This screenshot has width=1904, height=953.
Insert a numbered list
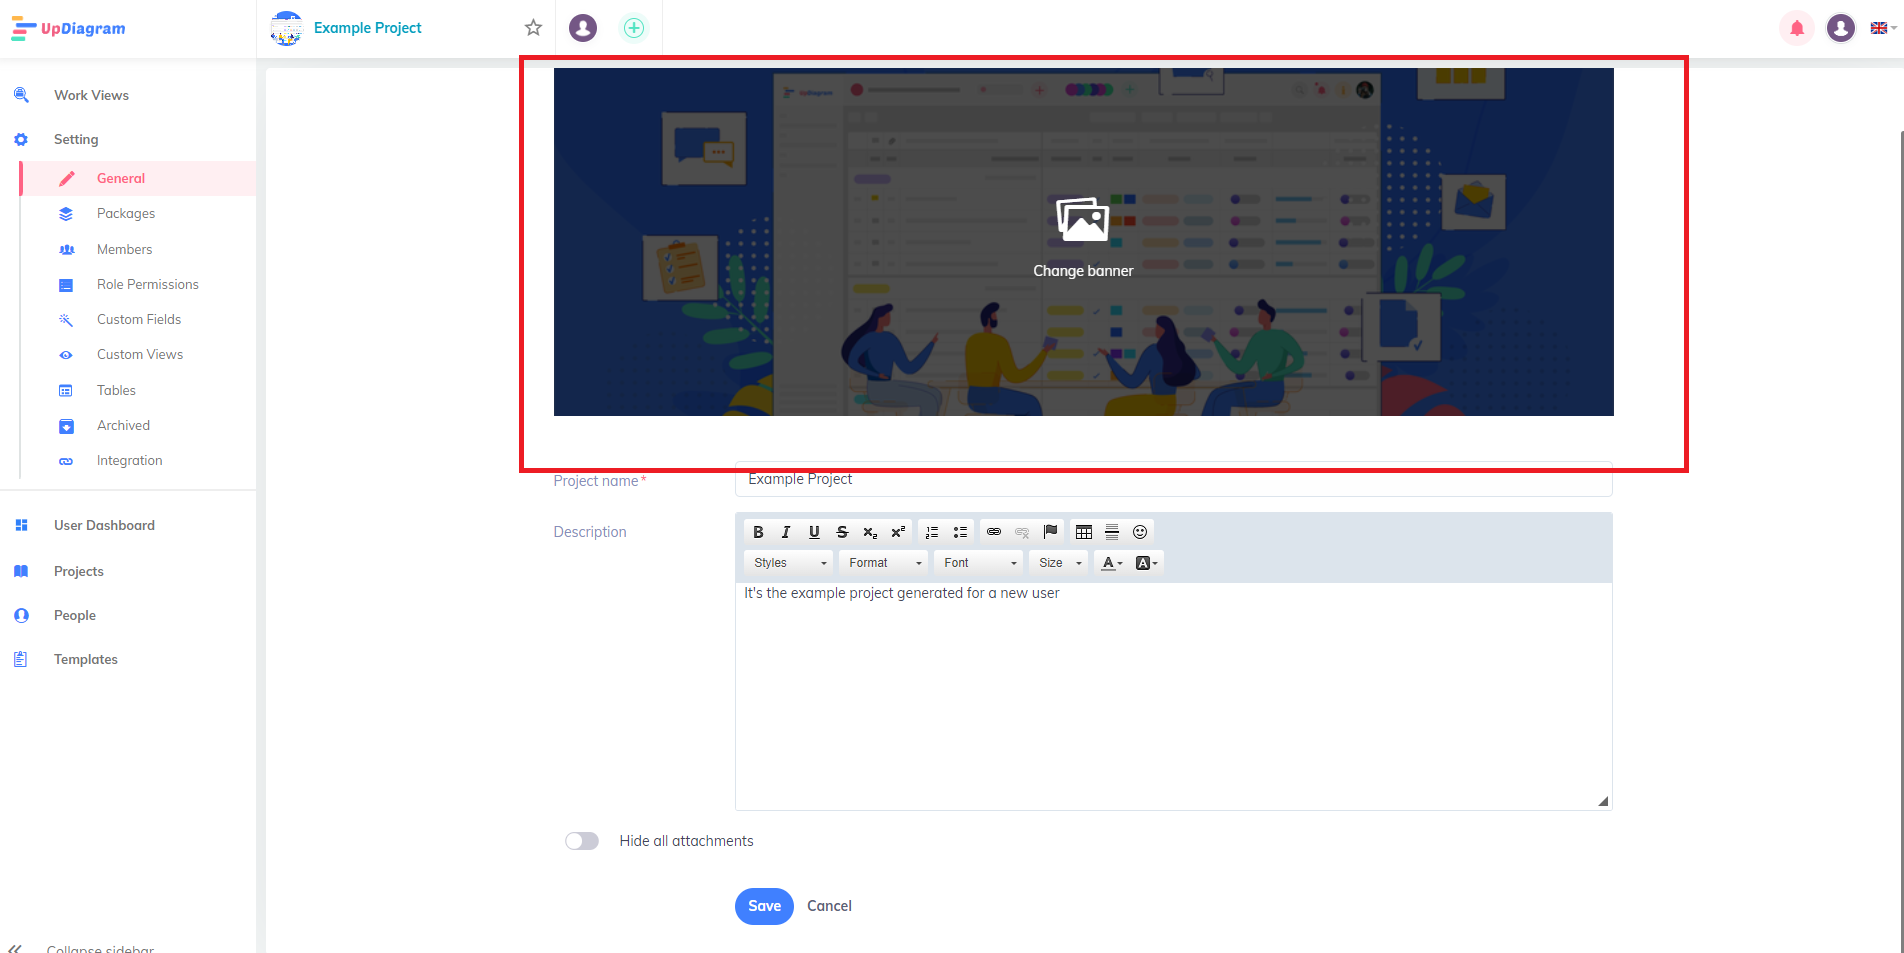pos(932,532)
